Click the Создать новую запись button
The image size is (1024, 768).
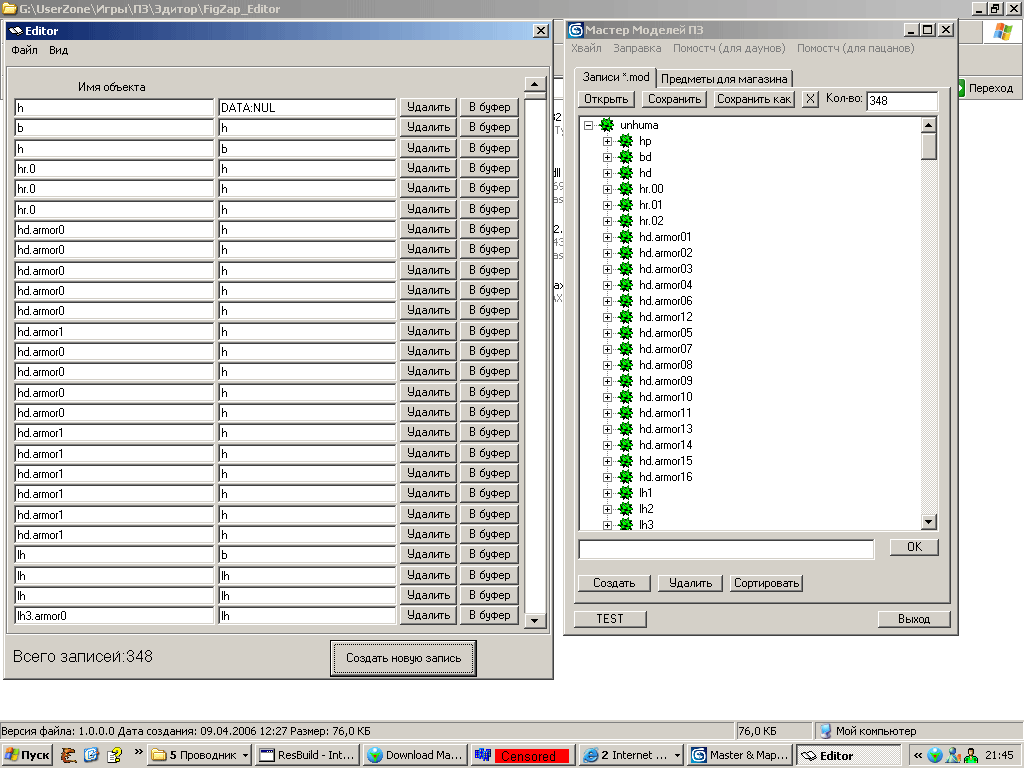pyautogui.click(x=403, y=658)
